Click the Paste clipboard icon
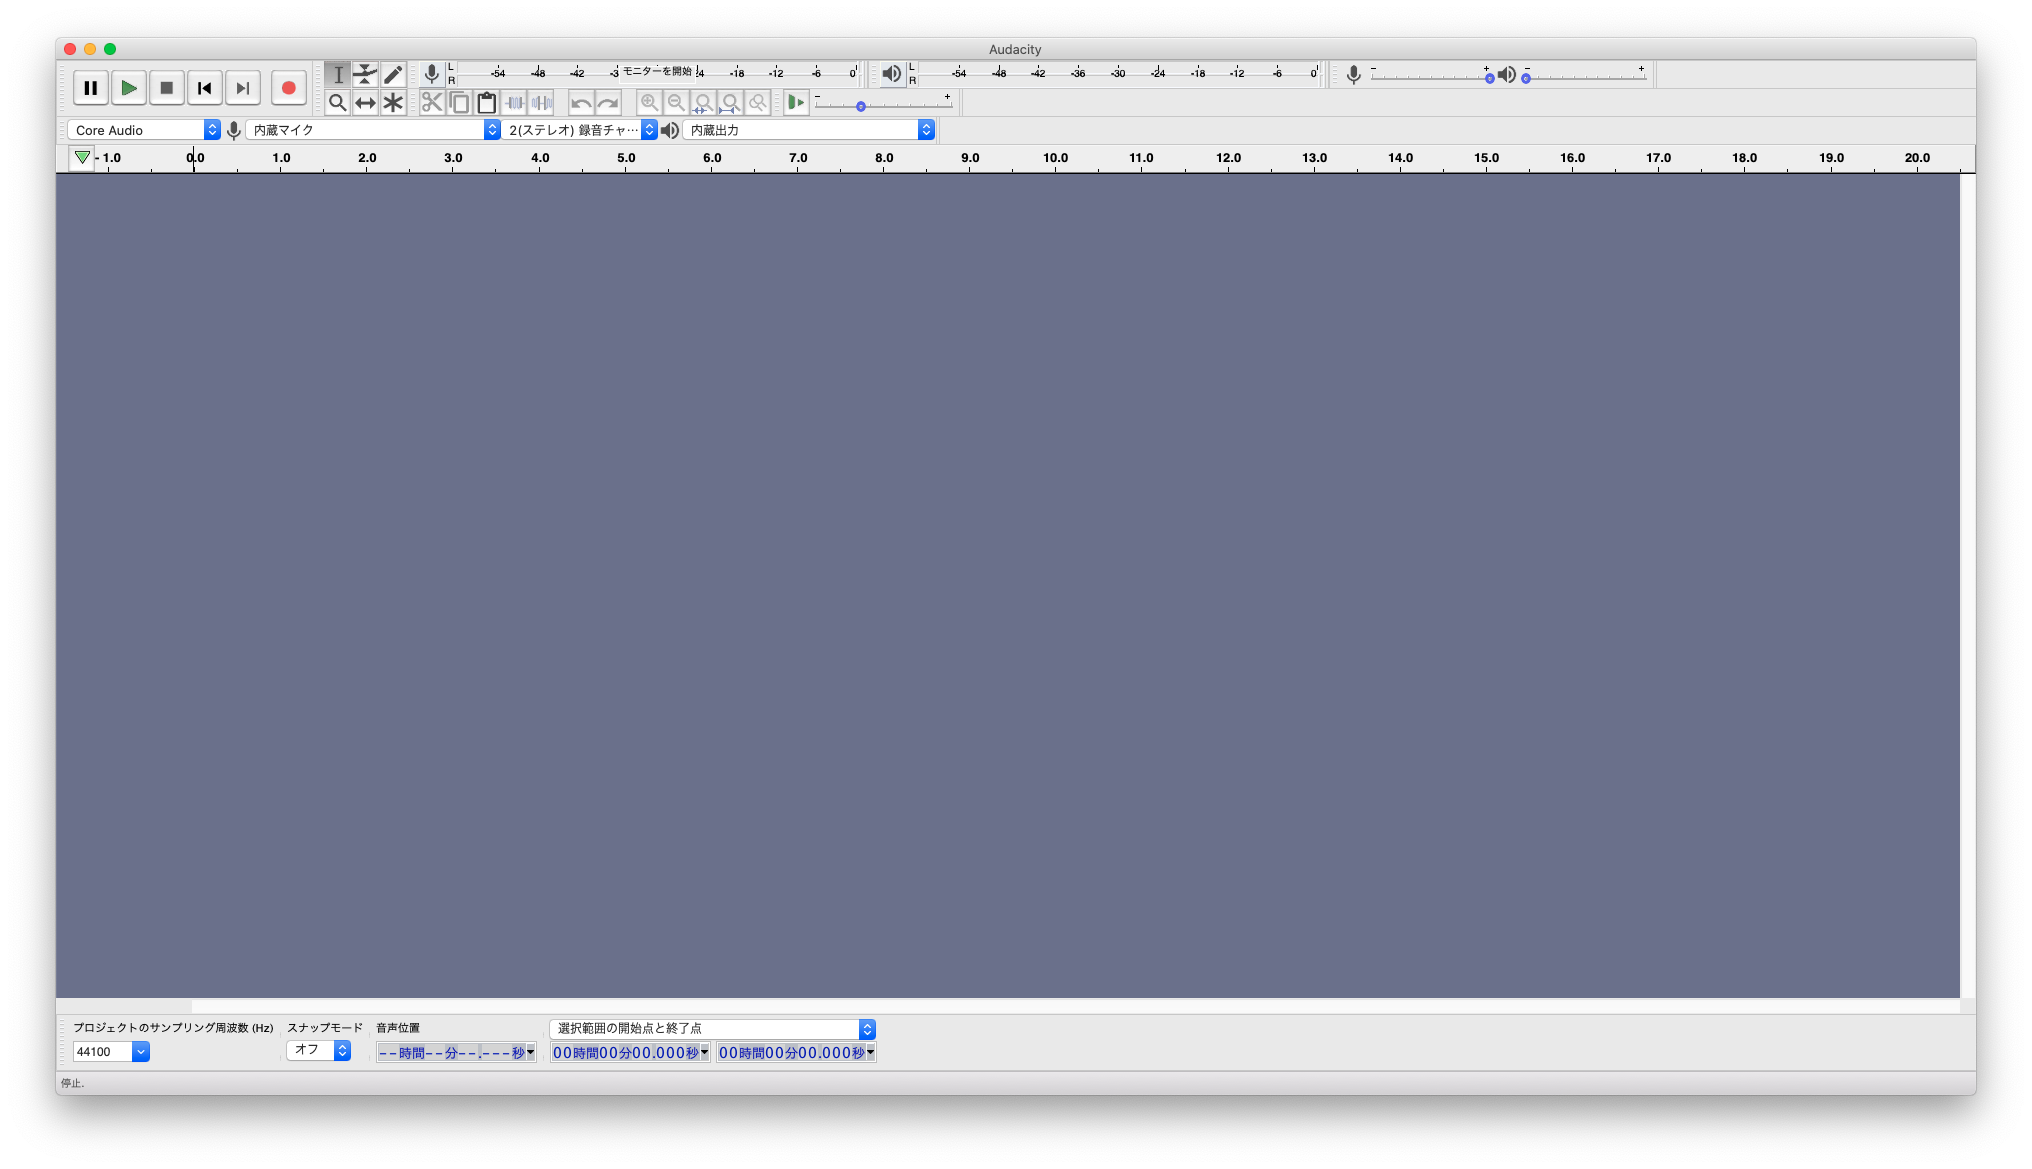The height and width of the screenshot is (1169, 2032). tap(487, 102)
